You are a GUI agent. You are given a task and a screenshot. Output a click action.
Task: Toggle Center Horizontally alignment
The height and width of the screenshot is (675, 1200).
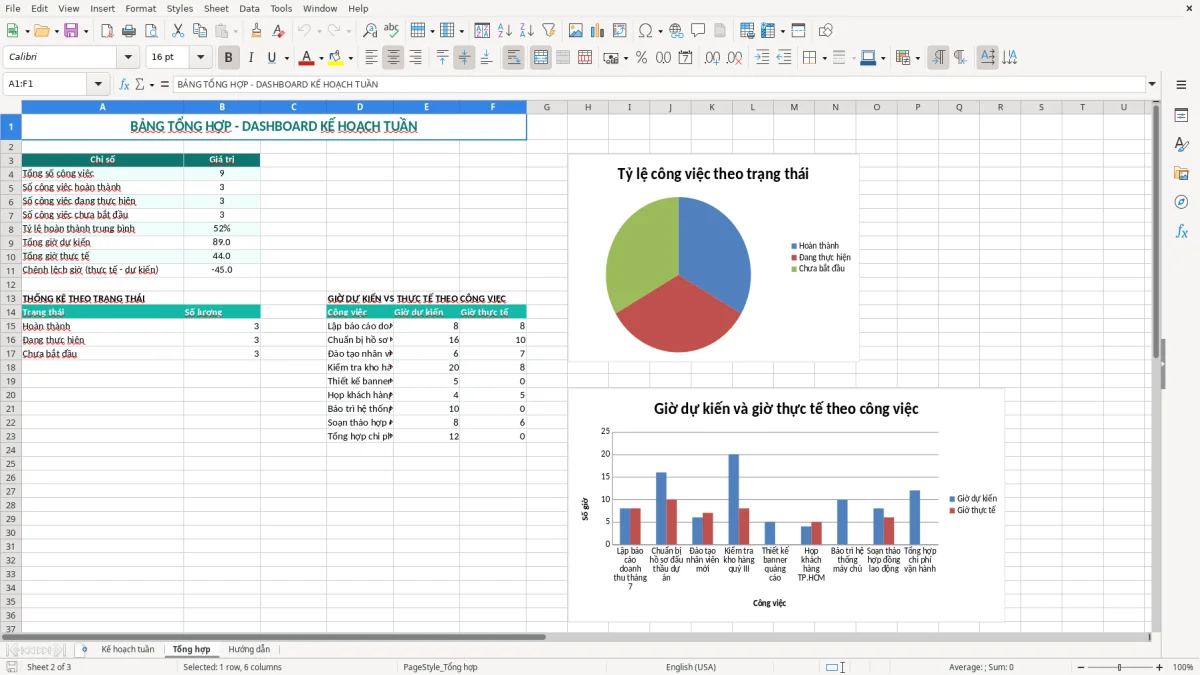(394, 58)
